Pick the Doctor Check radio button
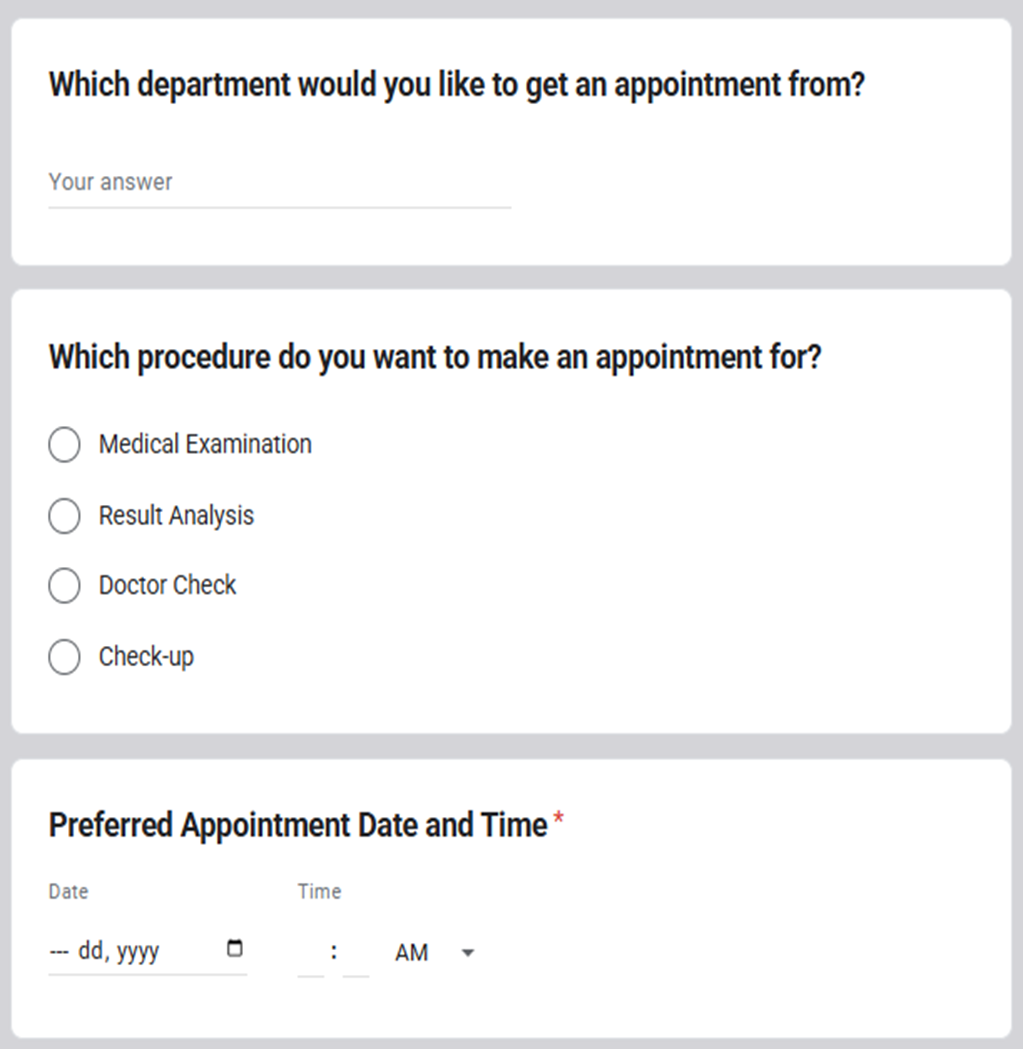This screenshot has height=1049, width=1023. point(64,586)
